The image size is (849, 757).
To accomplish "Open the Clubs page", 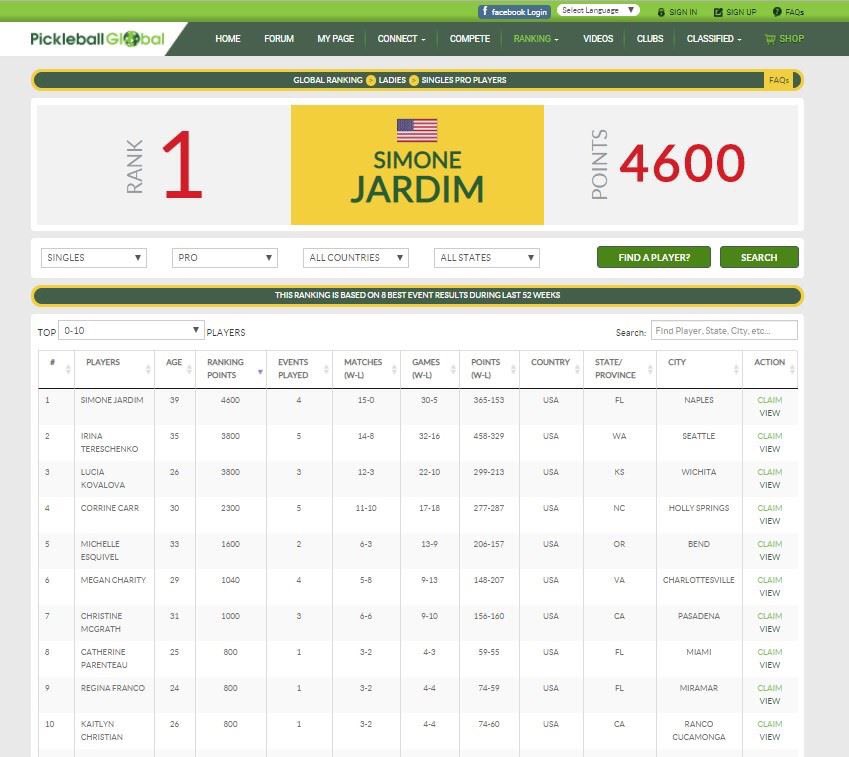I will [x=650, y=38].
